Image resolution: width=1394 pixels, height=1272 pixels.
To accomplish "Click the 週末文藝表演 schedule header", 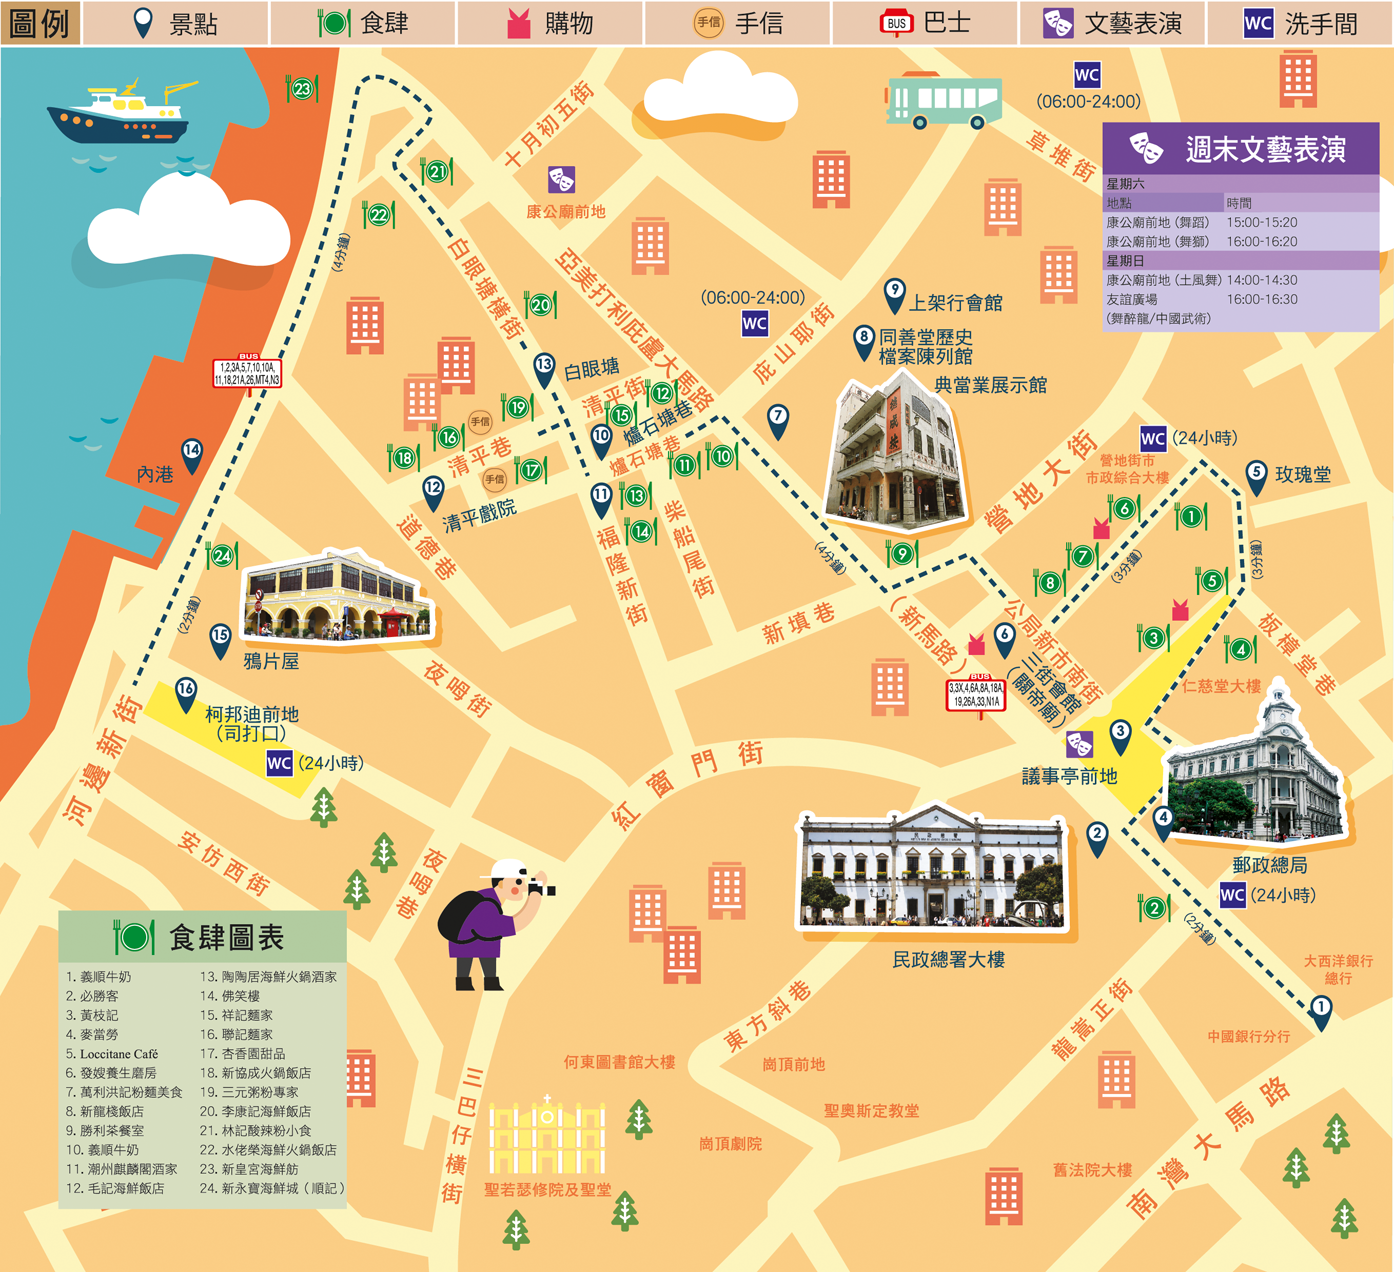I will click(1241, 149).
